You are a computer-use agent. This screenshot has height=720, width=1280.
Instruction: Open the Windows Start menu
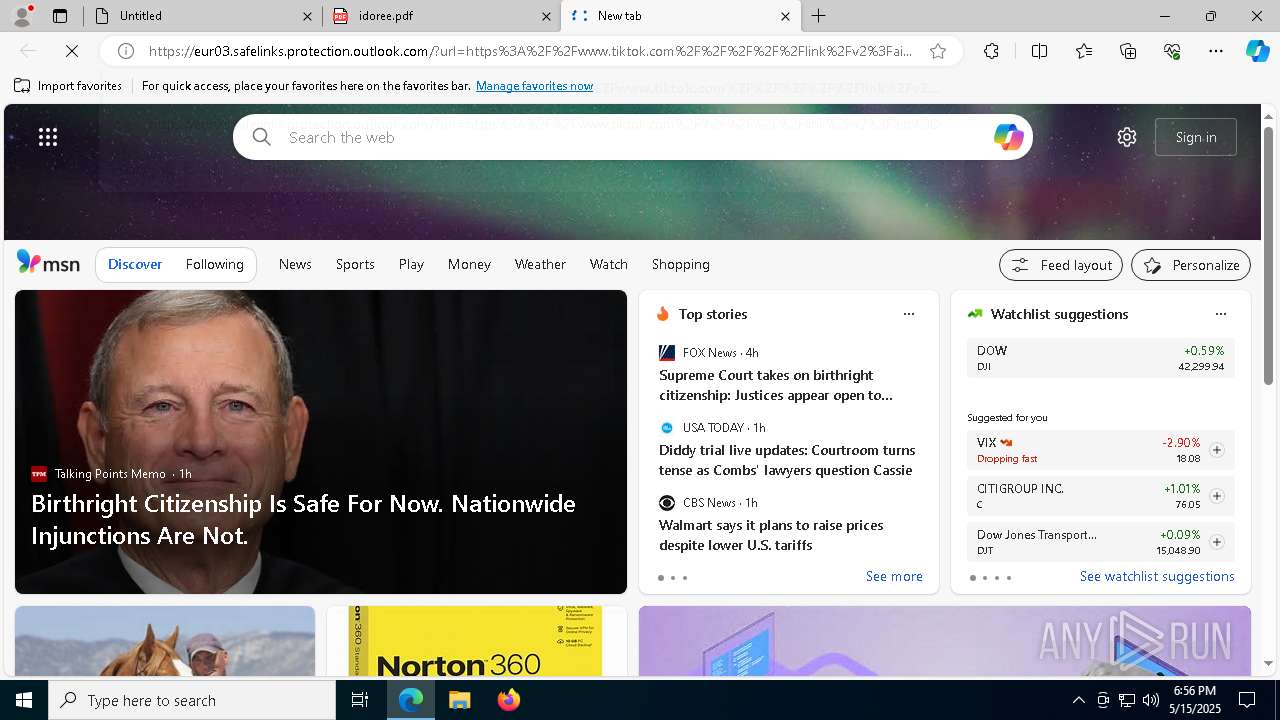24,700
